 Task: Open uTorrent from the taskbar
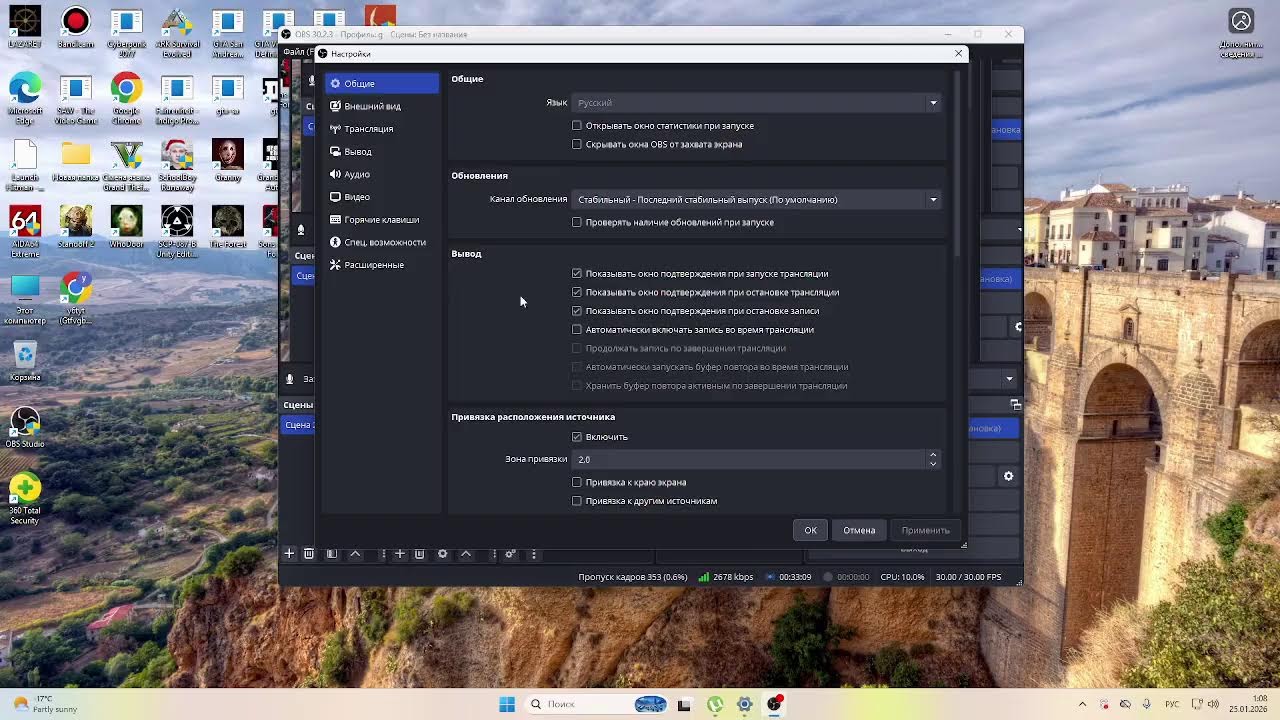tap(715, 704)
